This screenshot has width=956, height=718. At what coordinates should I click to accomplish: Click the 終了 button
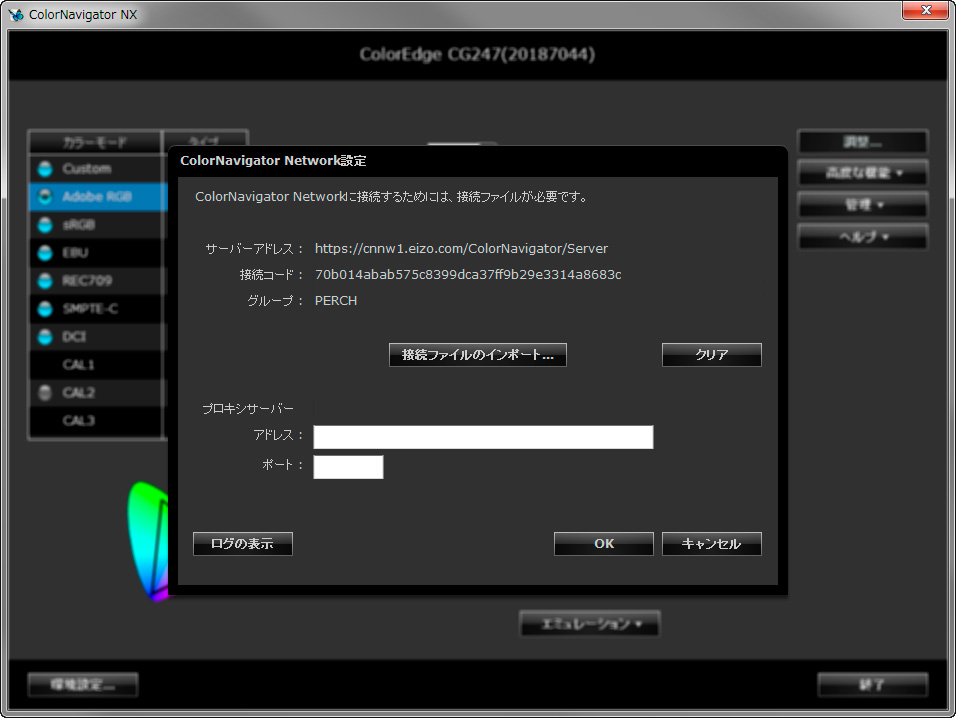(x=872, y=684)
